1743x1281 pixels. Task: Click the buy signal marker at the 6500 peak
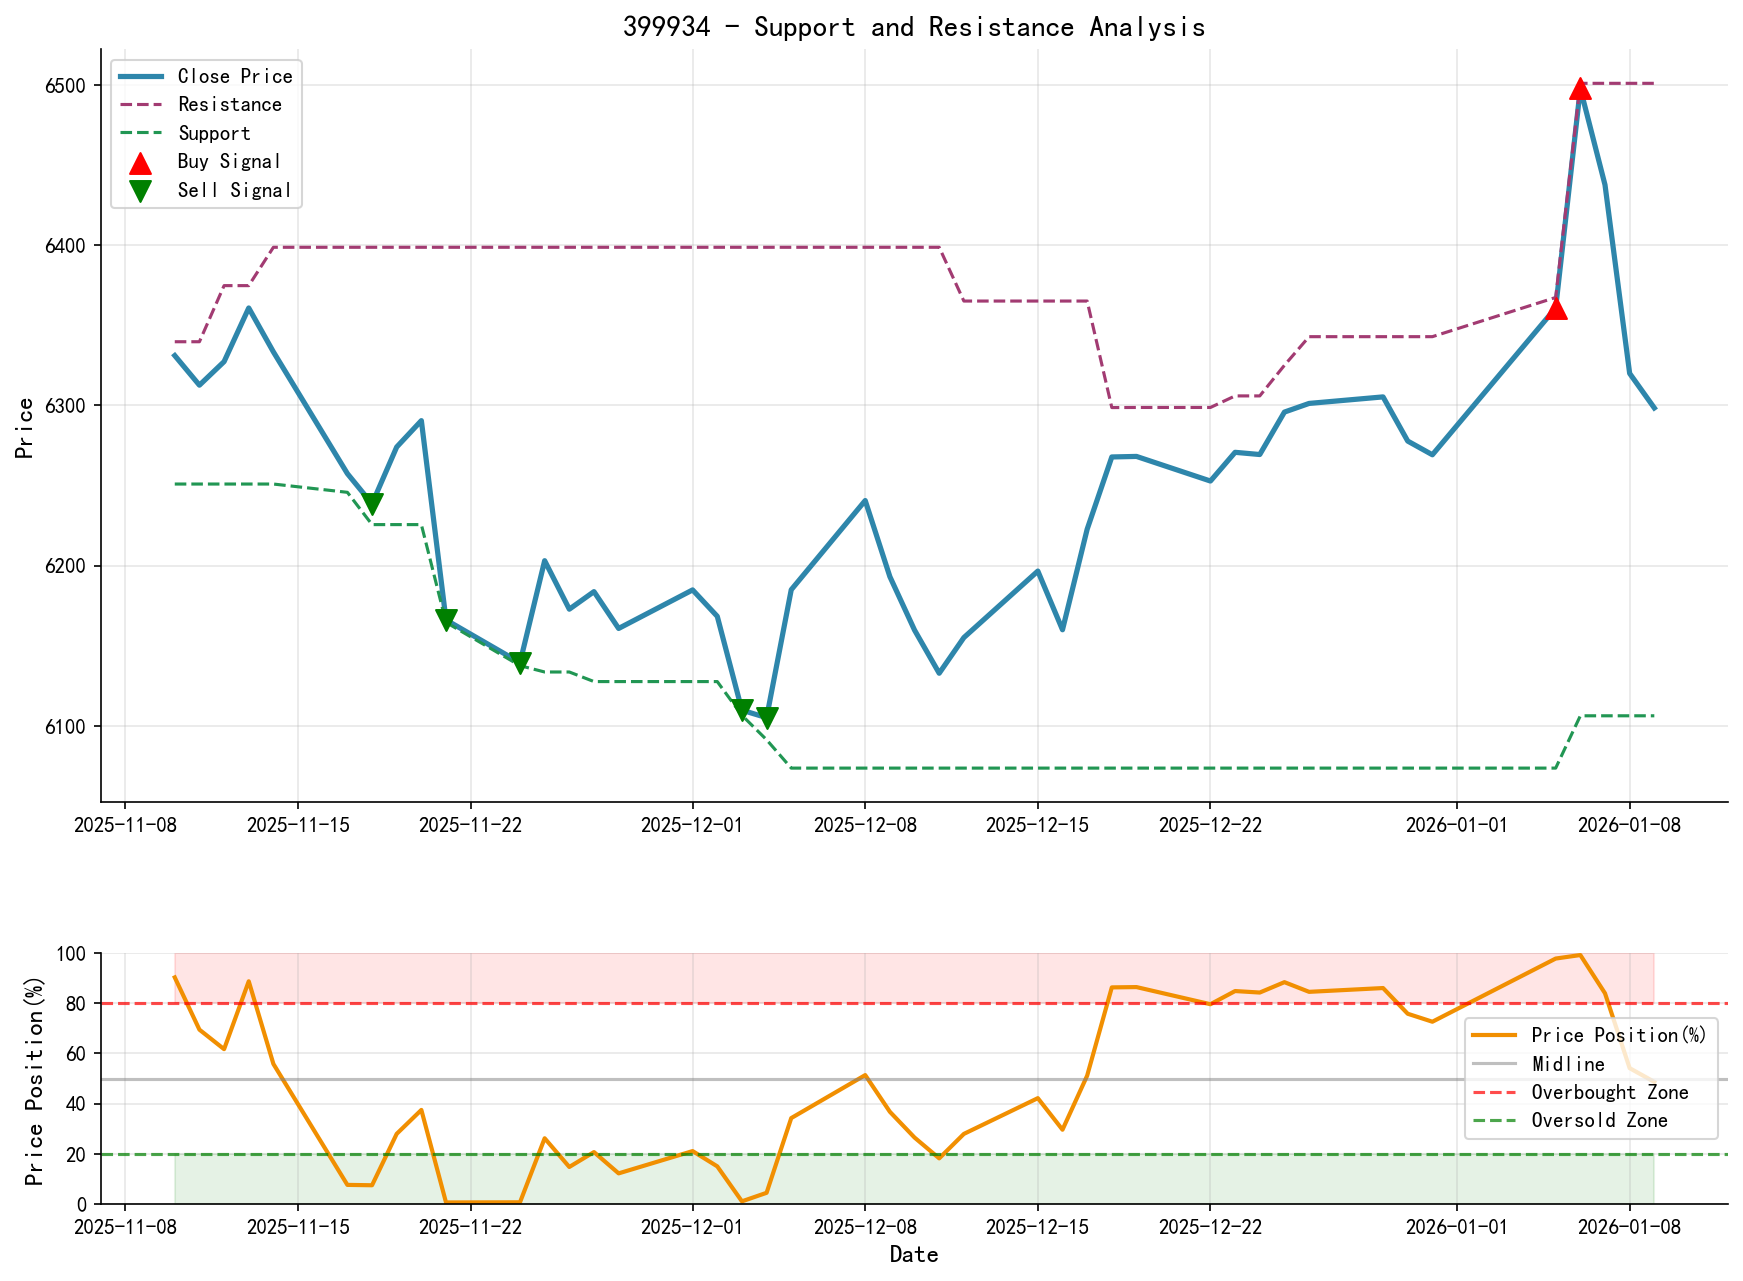click(1582, 92)
